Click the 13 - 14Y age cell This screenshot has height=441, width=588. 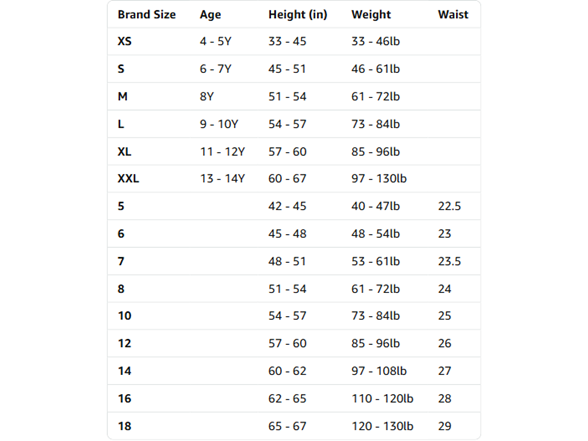[222, 178]
